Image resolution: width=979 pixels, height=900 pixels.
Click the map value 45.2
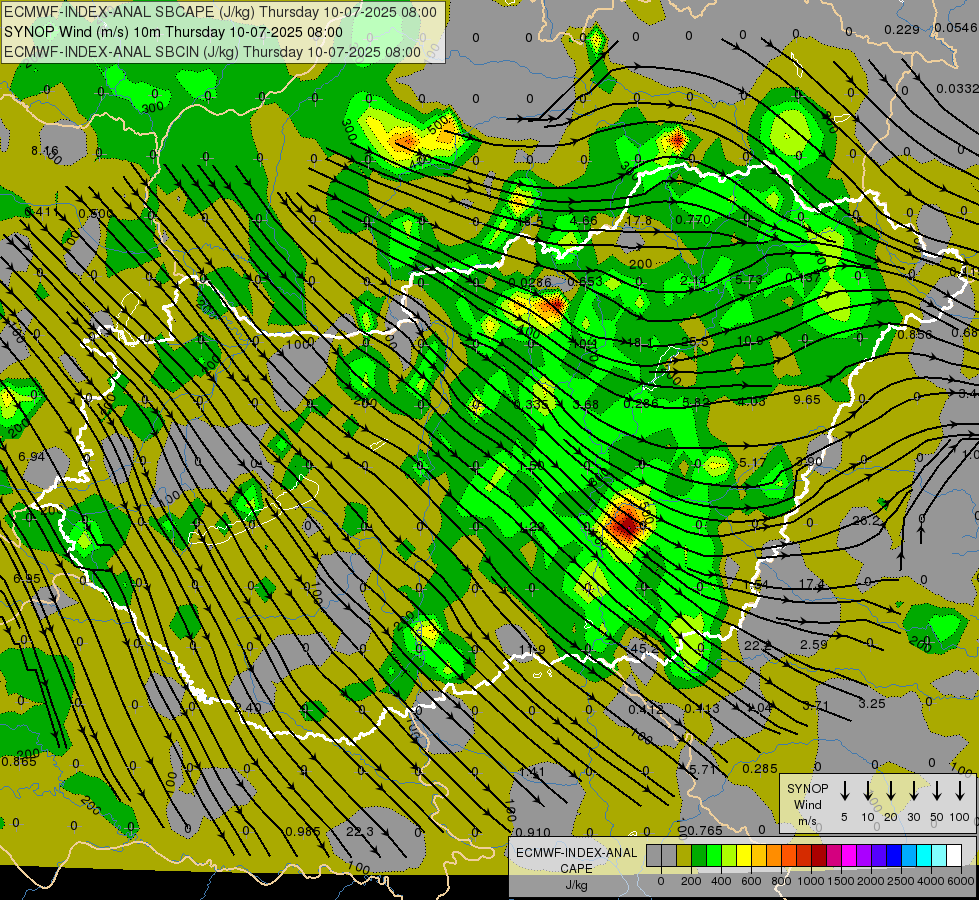coord(644,648)
